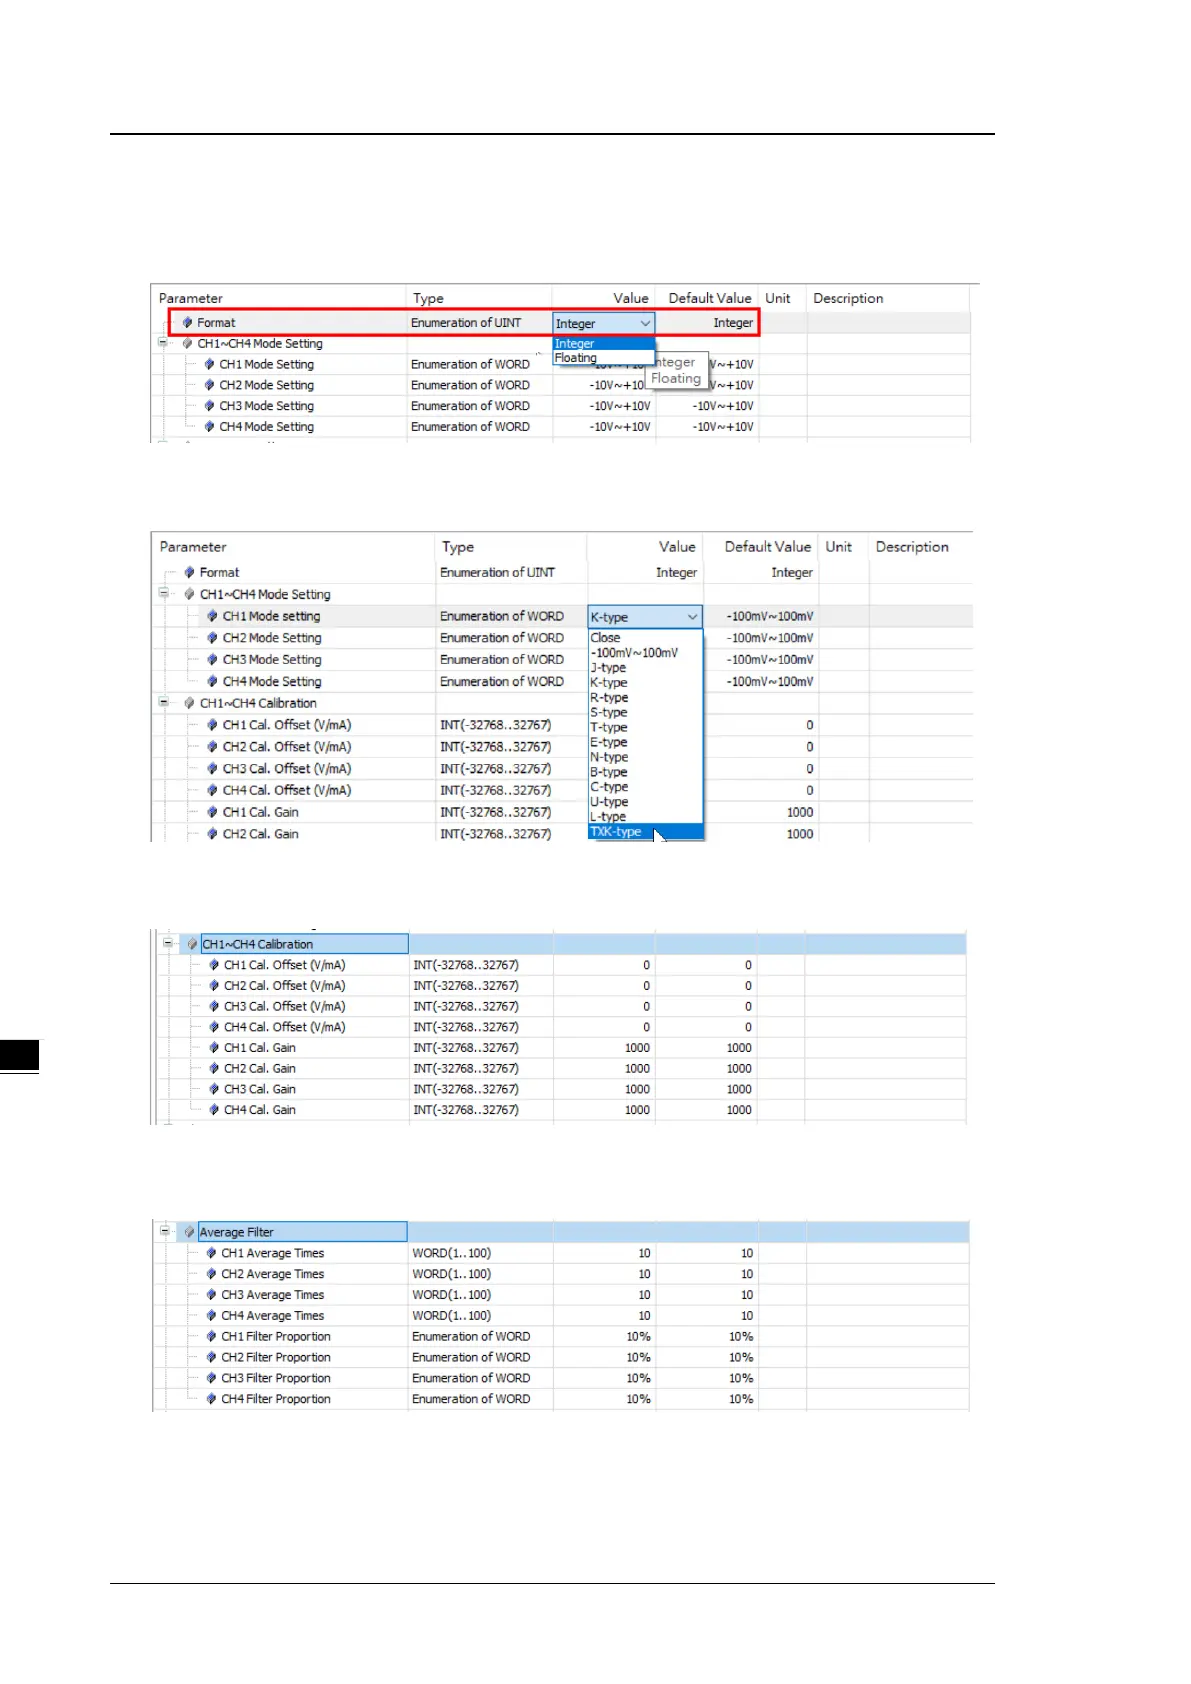Click icon beside CH2 Mode Setting in first table
This screenshot has height=1684, width=1191.
[209, 385]
